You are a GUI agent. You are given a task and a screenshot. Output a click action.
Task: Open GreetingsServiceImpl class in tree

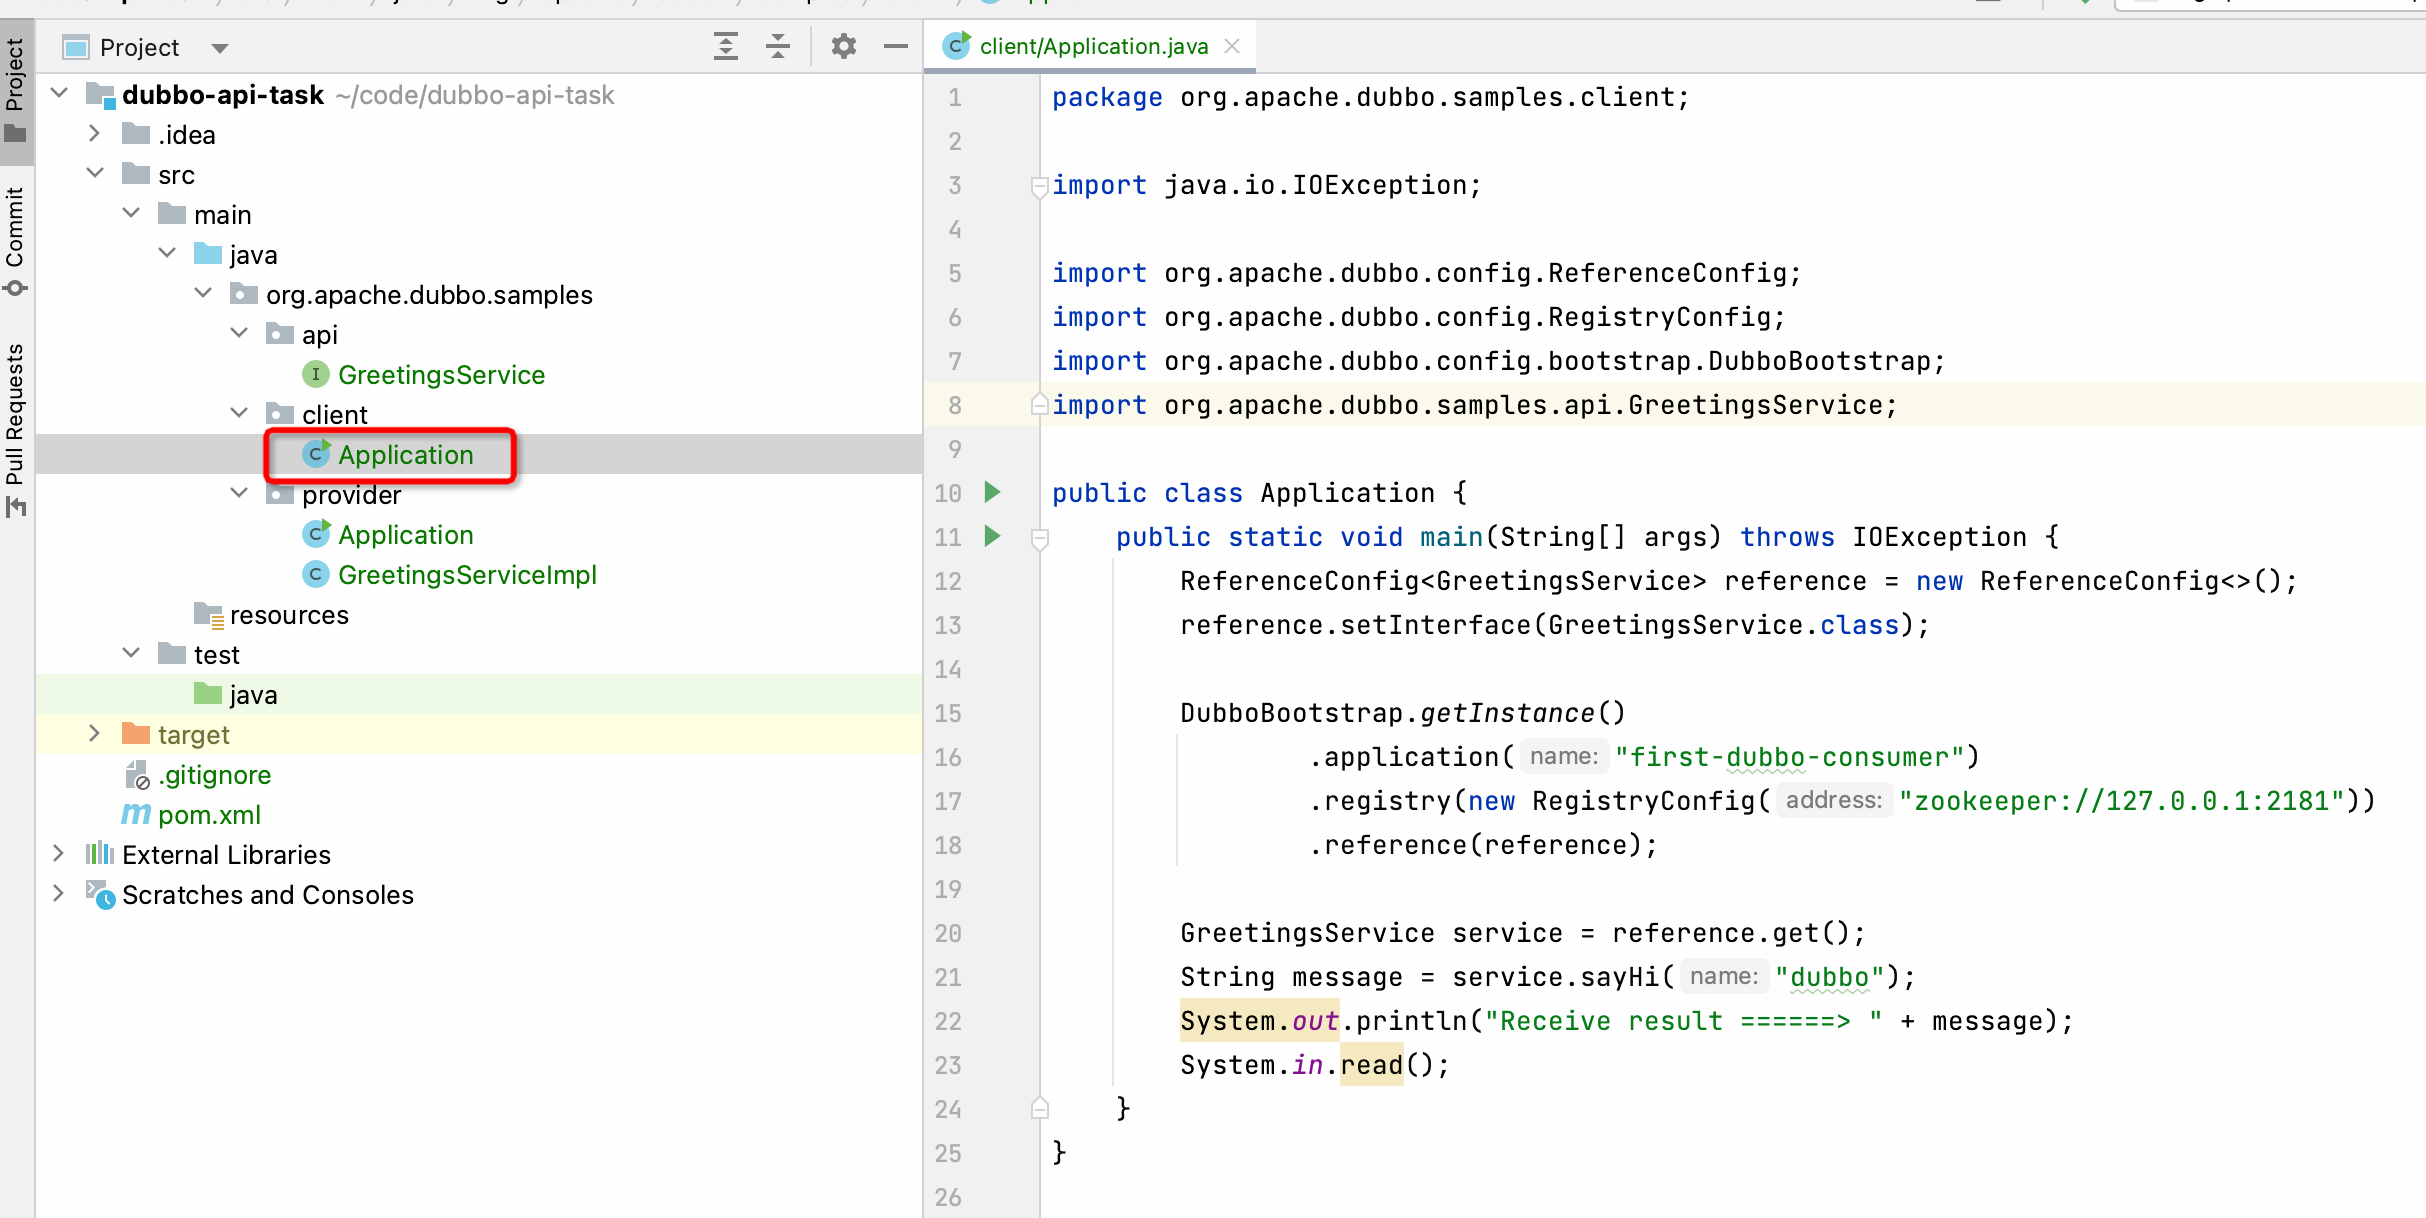point(466,575)
